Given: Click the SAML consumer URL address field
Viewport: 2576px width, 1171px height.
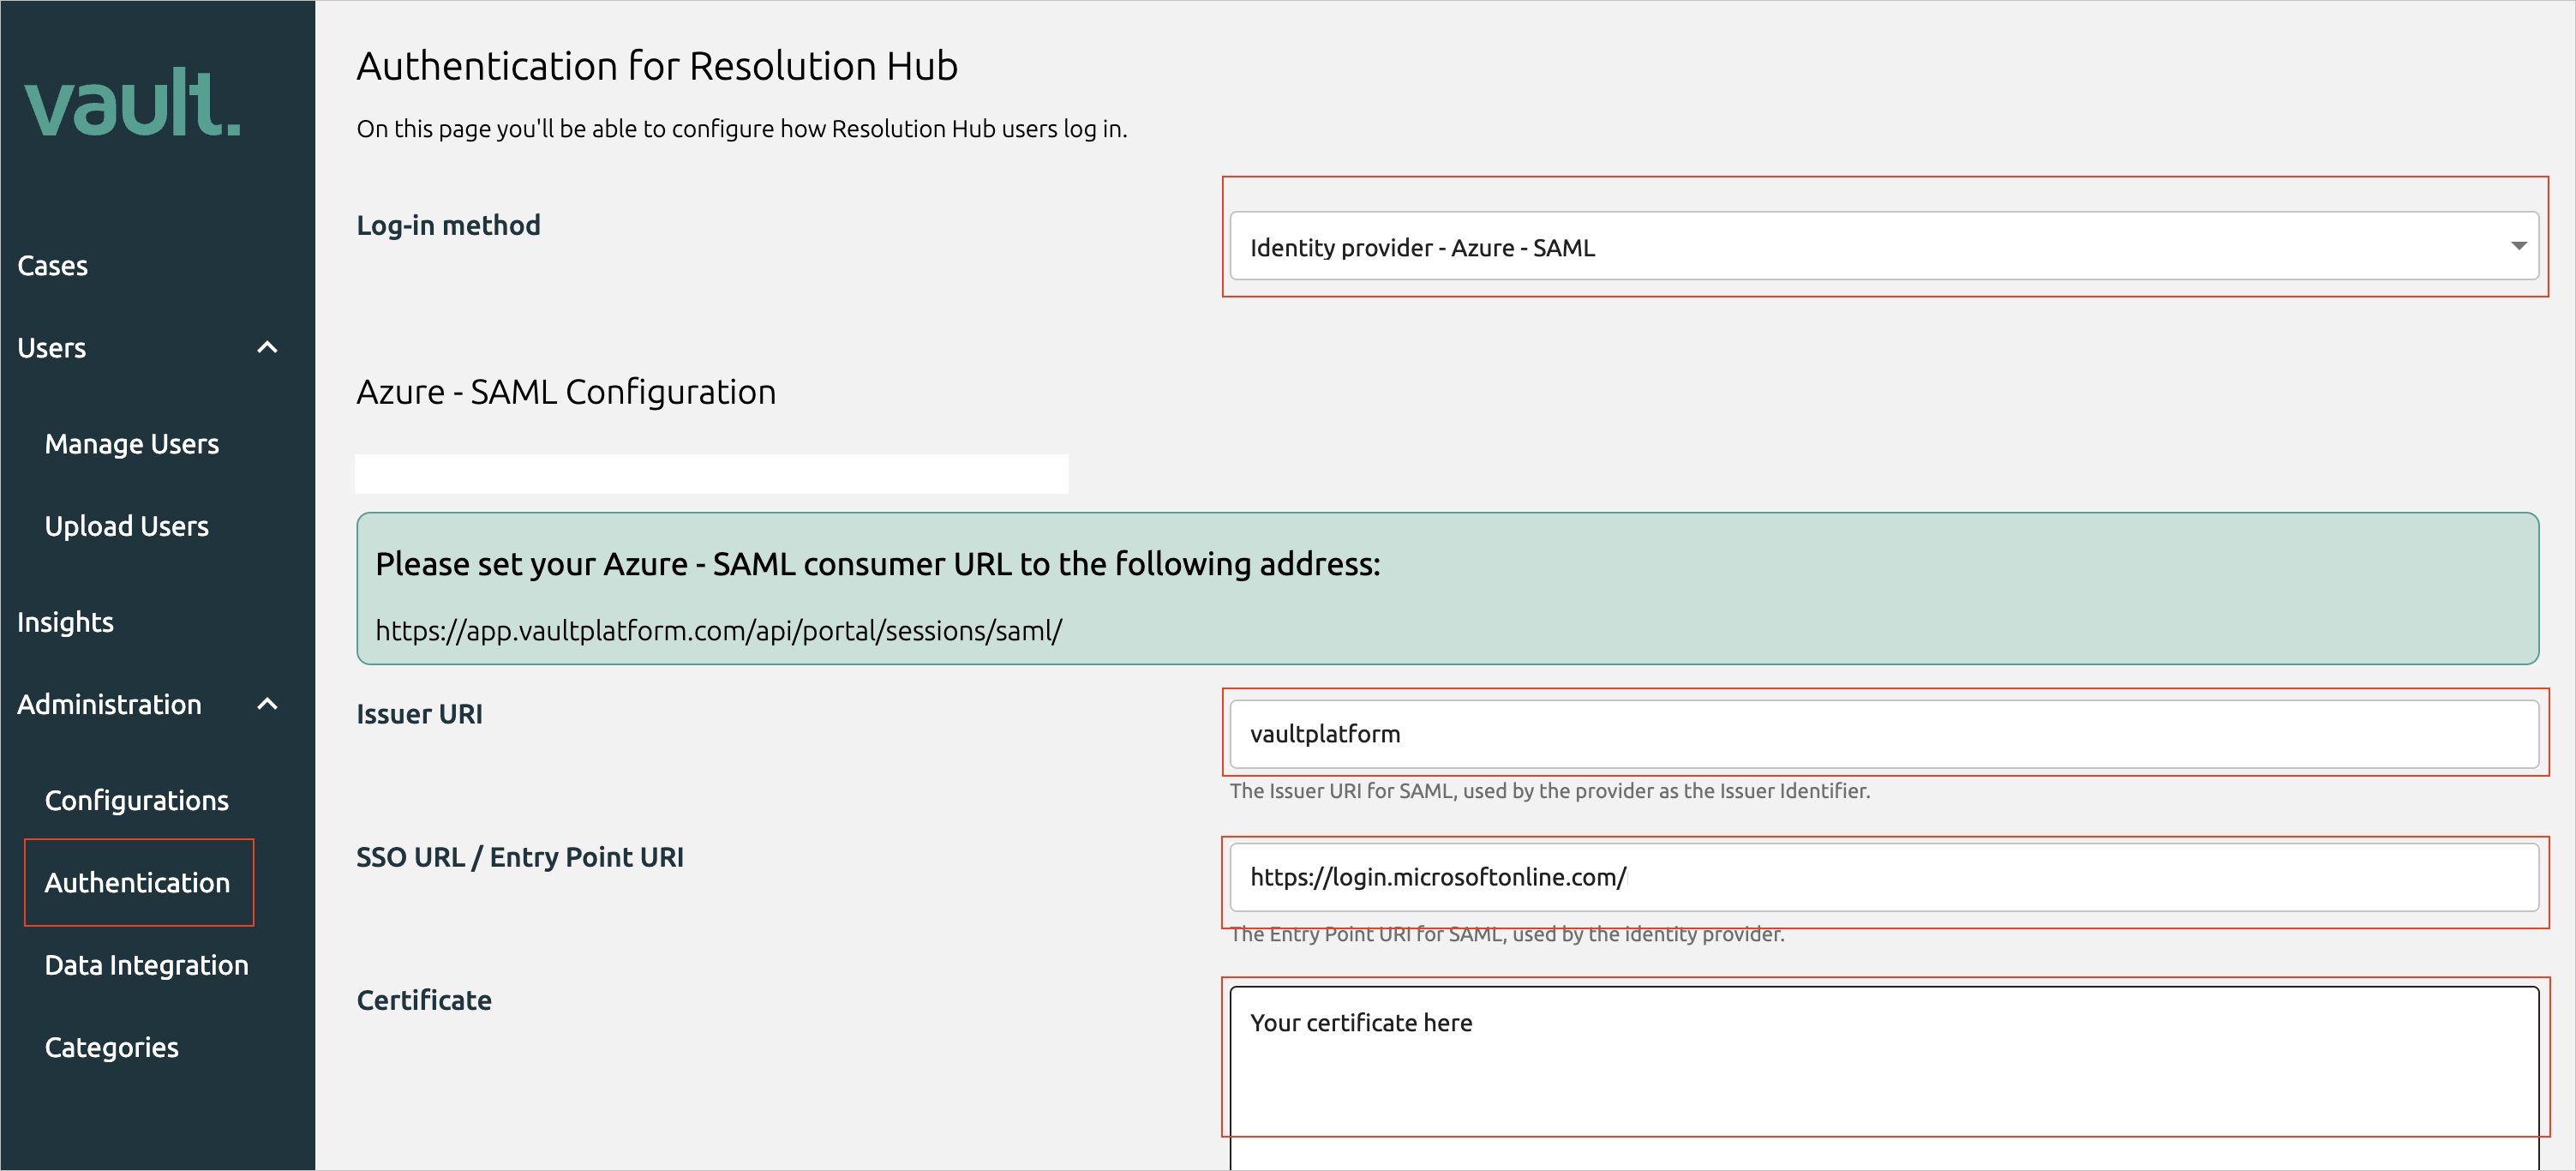Looking at the screenshot, I should pyautogui.click(x=720, y=629).
